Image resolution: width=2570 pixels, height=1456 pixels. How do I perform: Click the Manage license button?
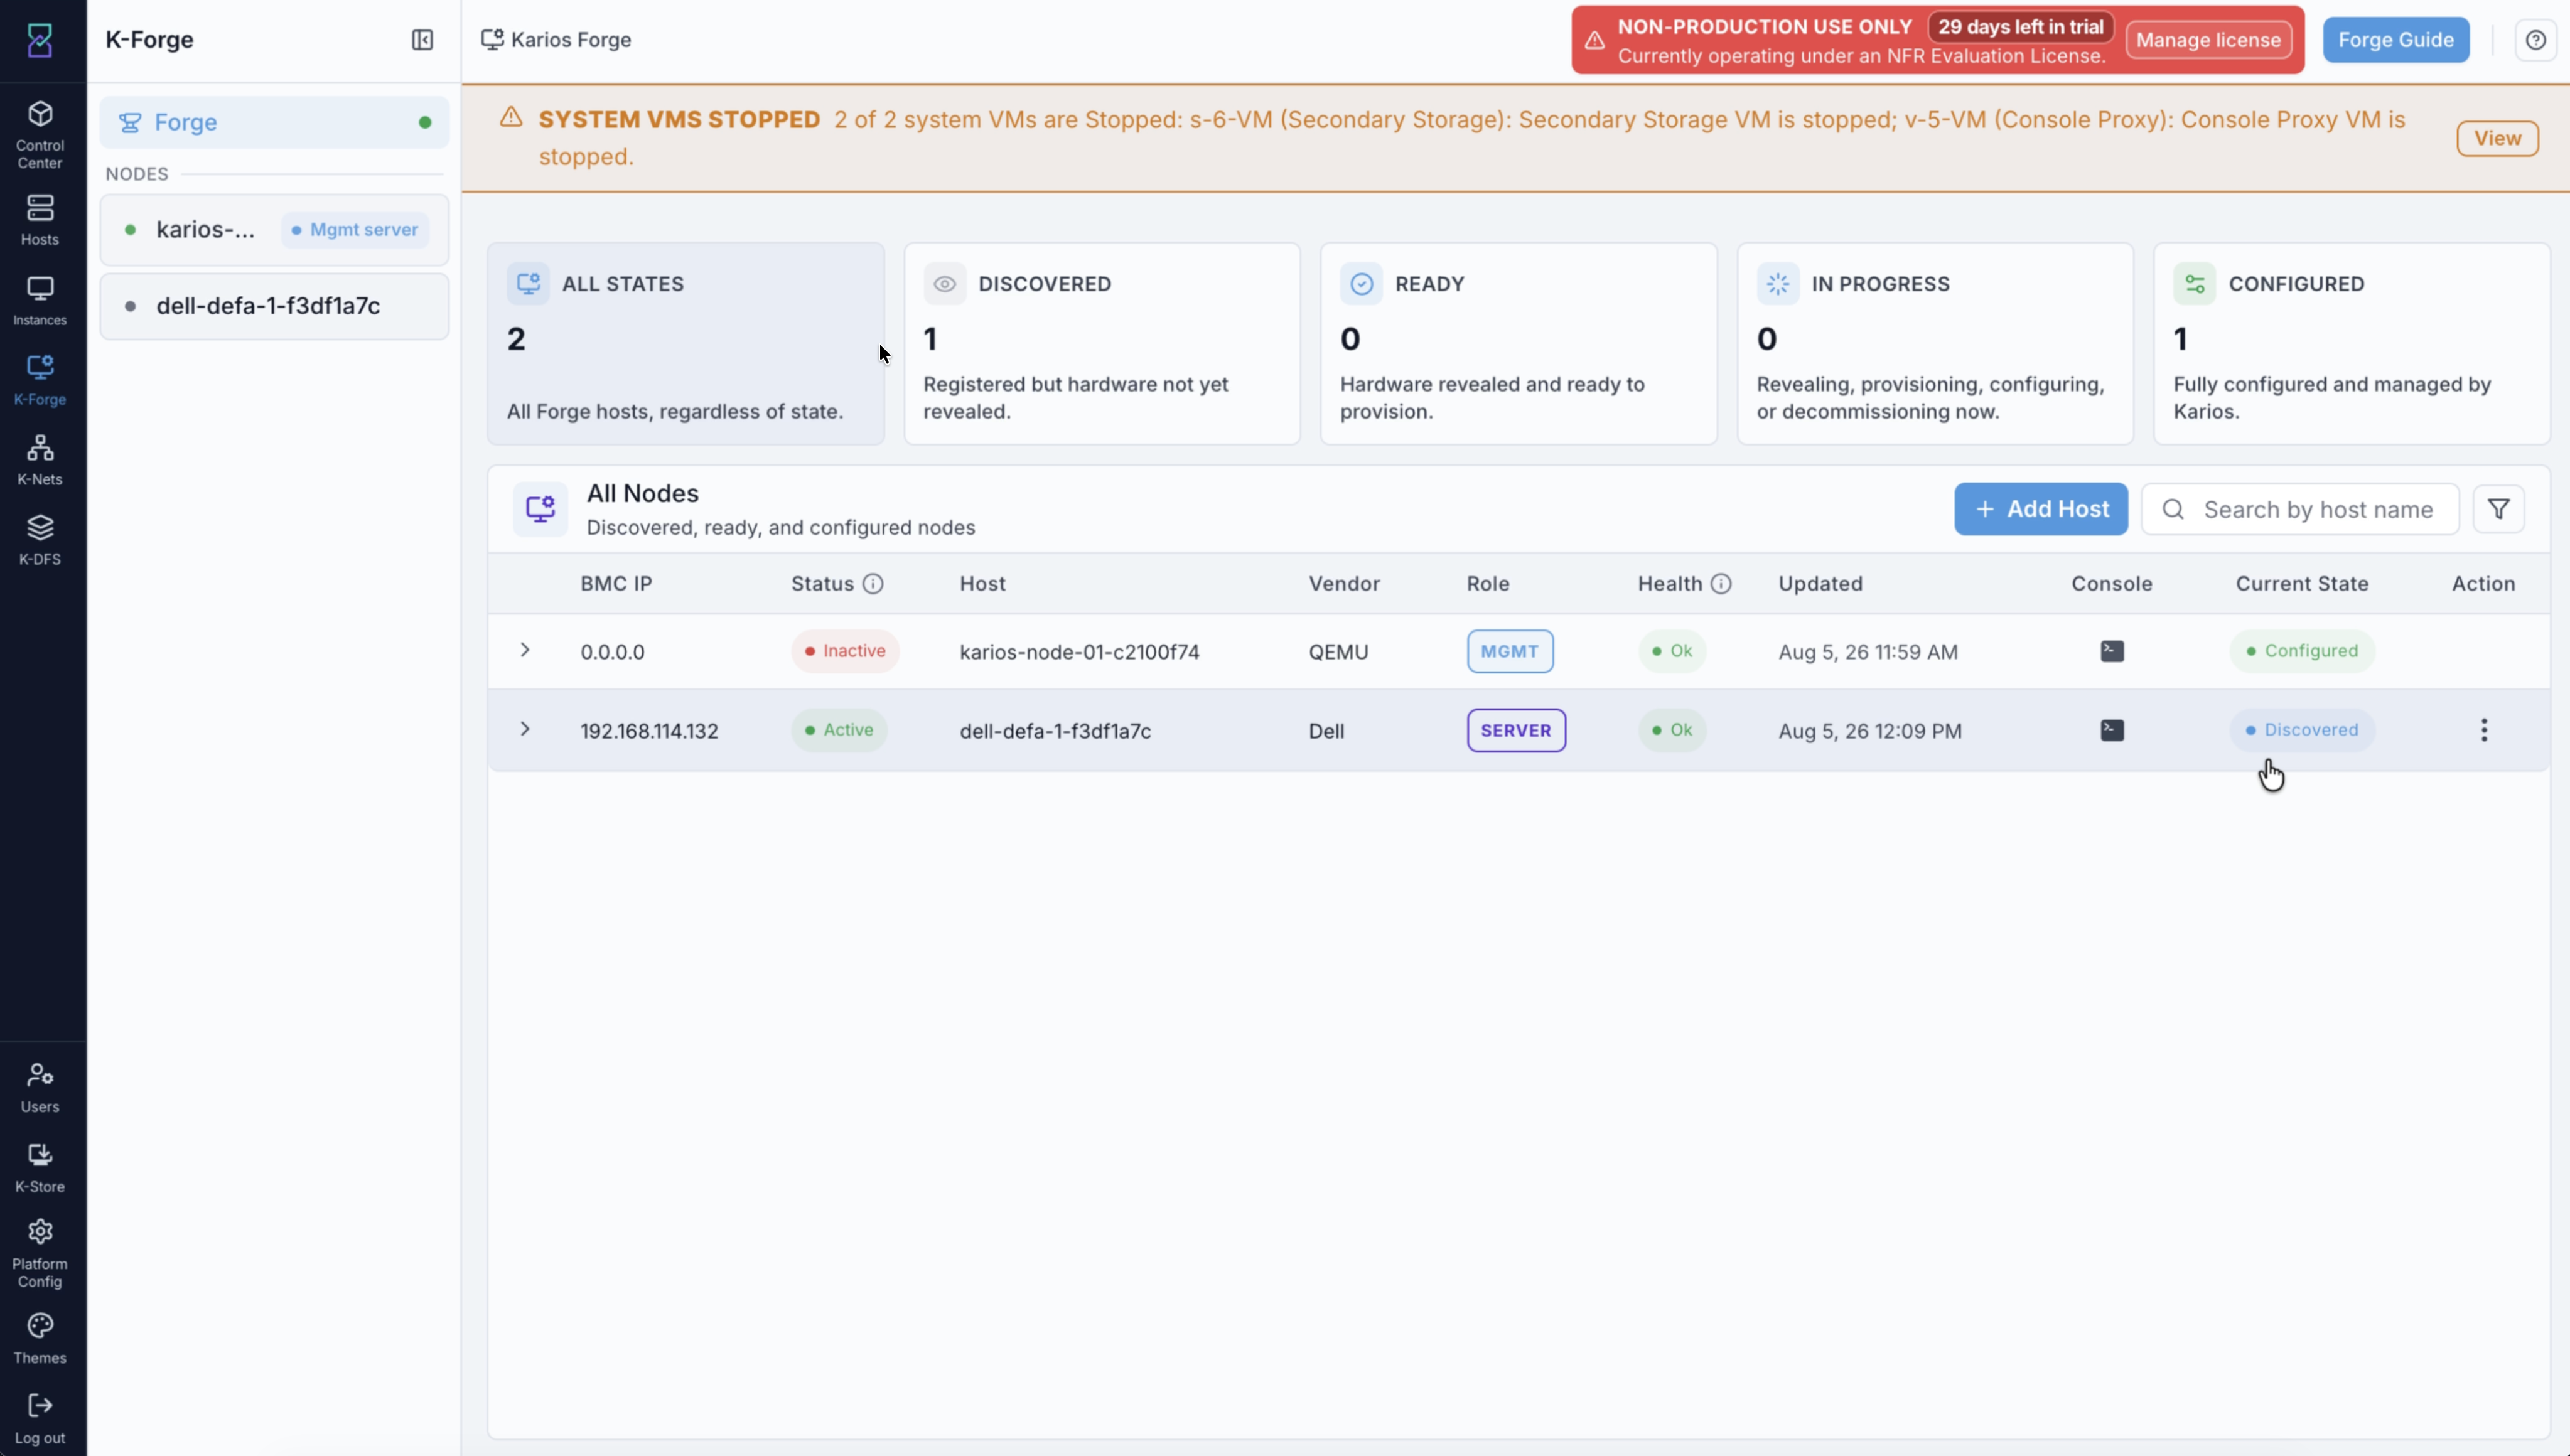(x=2208, y=40)
